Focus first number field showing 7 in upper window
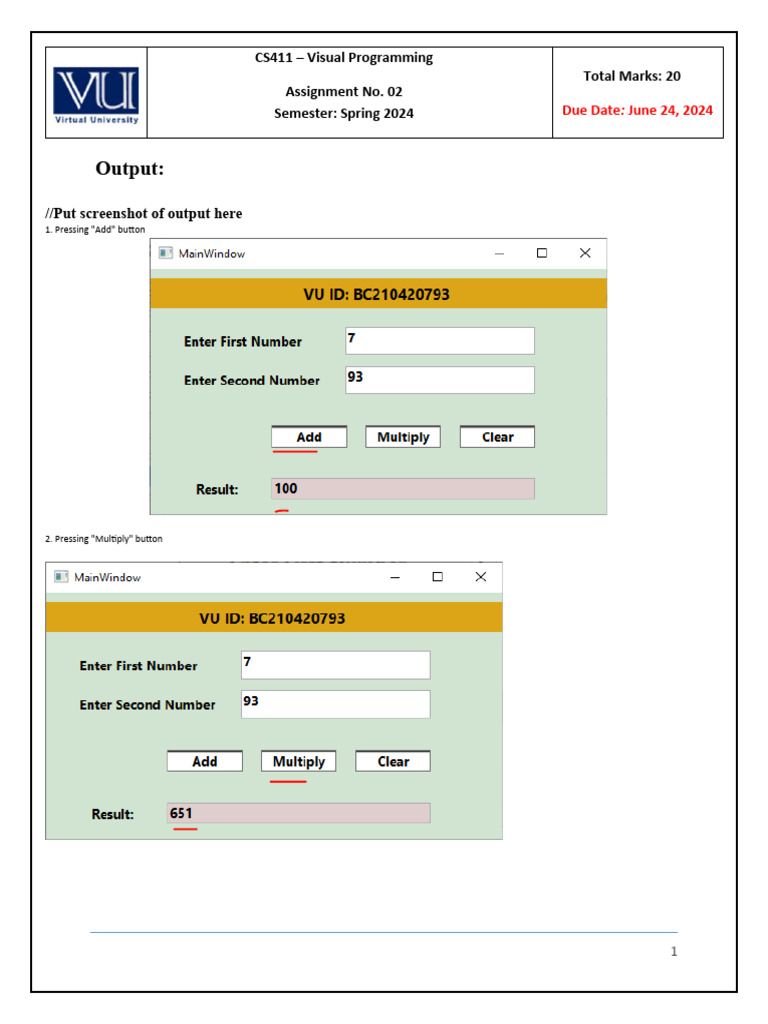 tap(440, 341)
